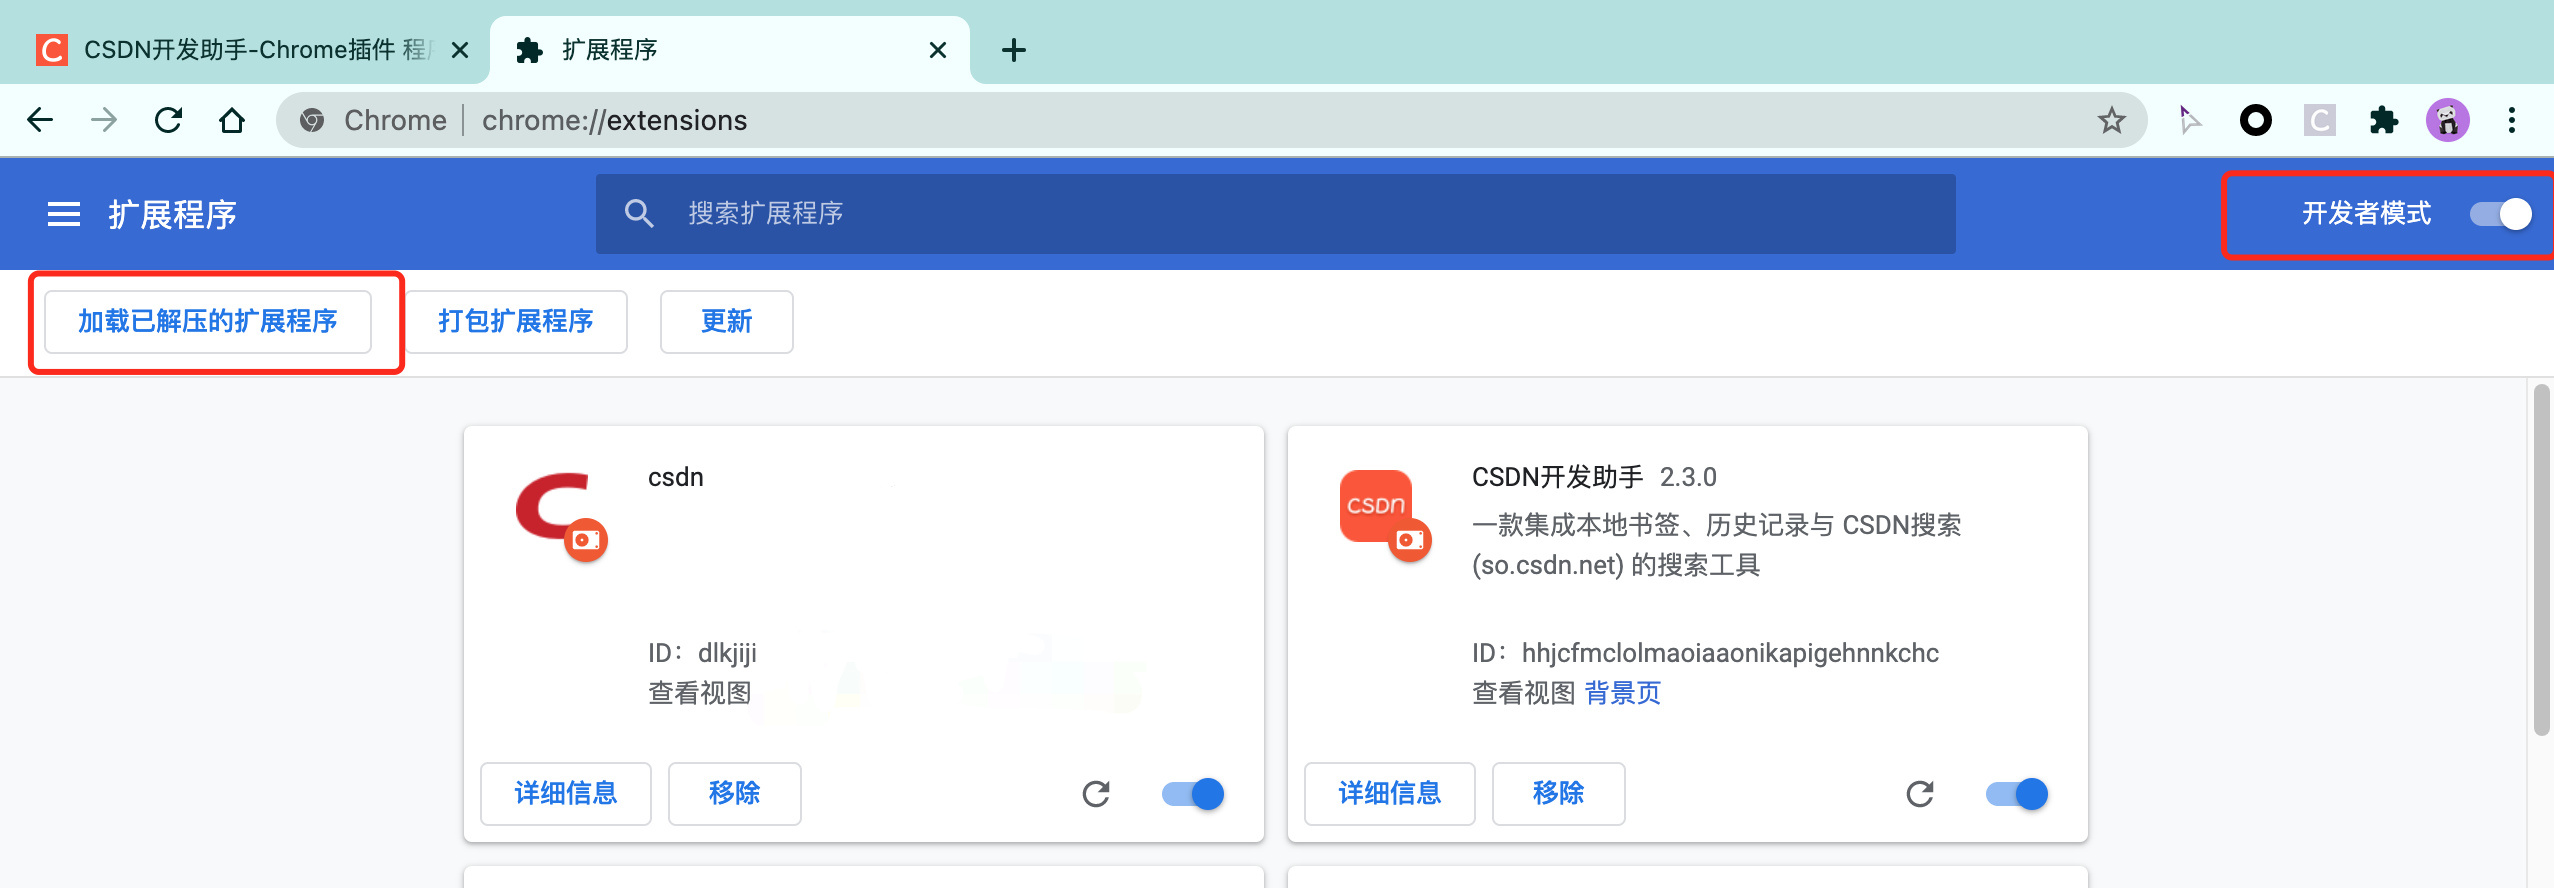Viewport: 2554px width, 888px height.
Task: Click 移除 on CSDN开发助手 extension
Action: pos(1559,794)
